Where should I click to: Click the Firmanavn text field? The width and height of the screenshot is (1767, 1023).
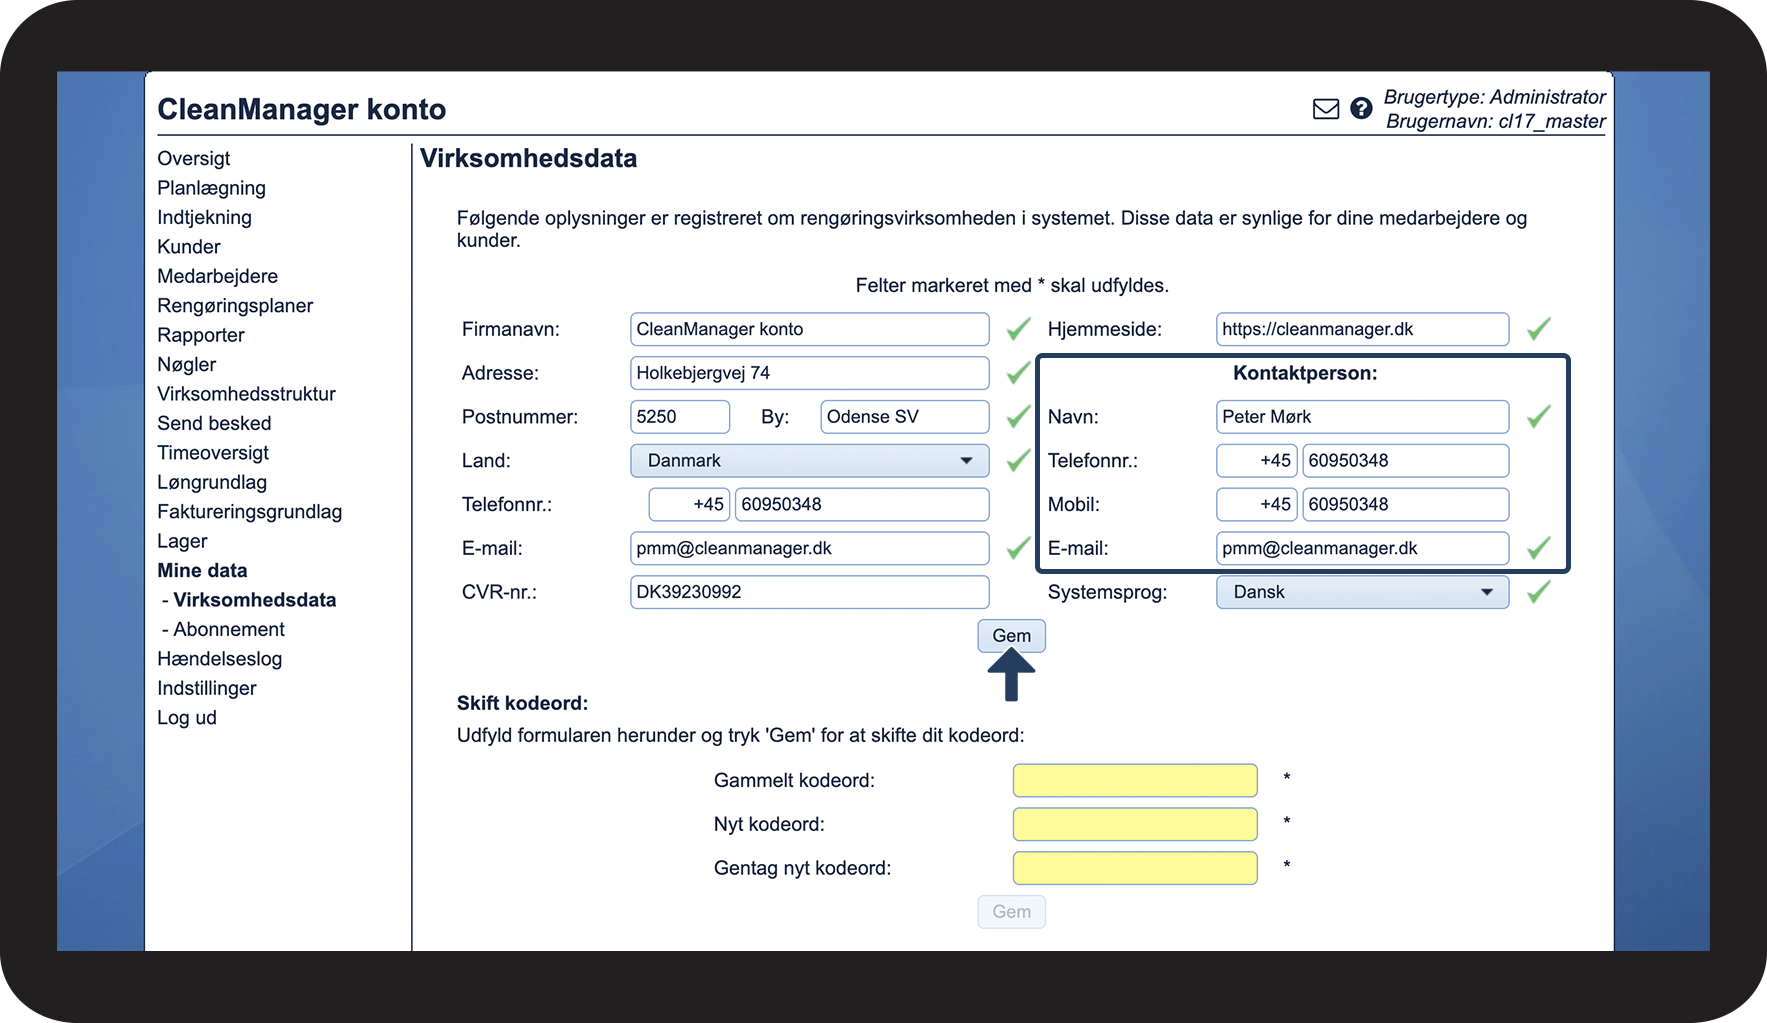point(810,329)
